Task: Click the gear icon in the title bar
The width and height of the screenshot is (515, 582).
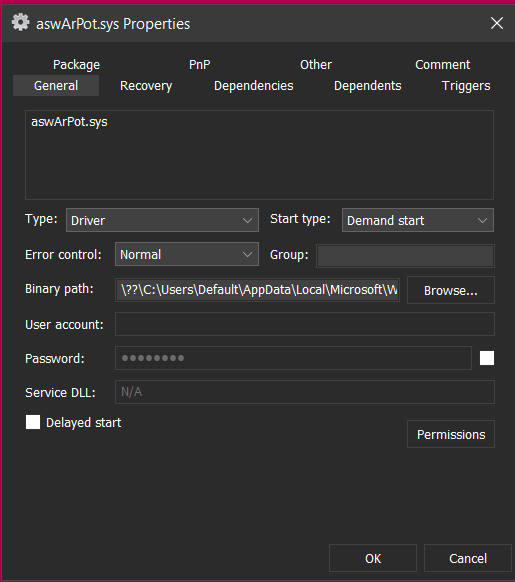Action: pos(20,23)
